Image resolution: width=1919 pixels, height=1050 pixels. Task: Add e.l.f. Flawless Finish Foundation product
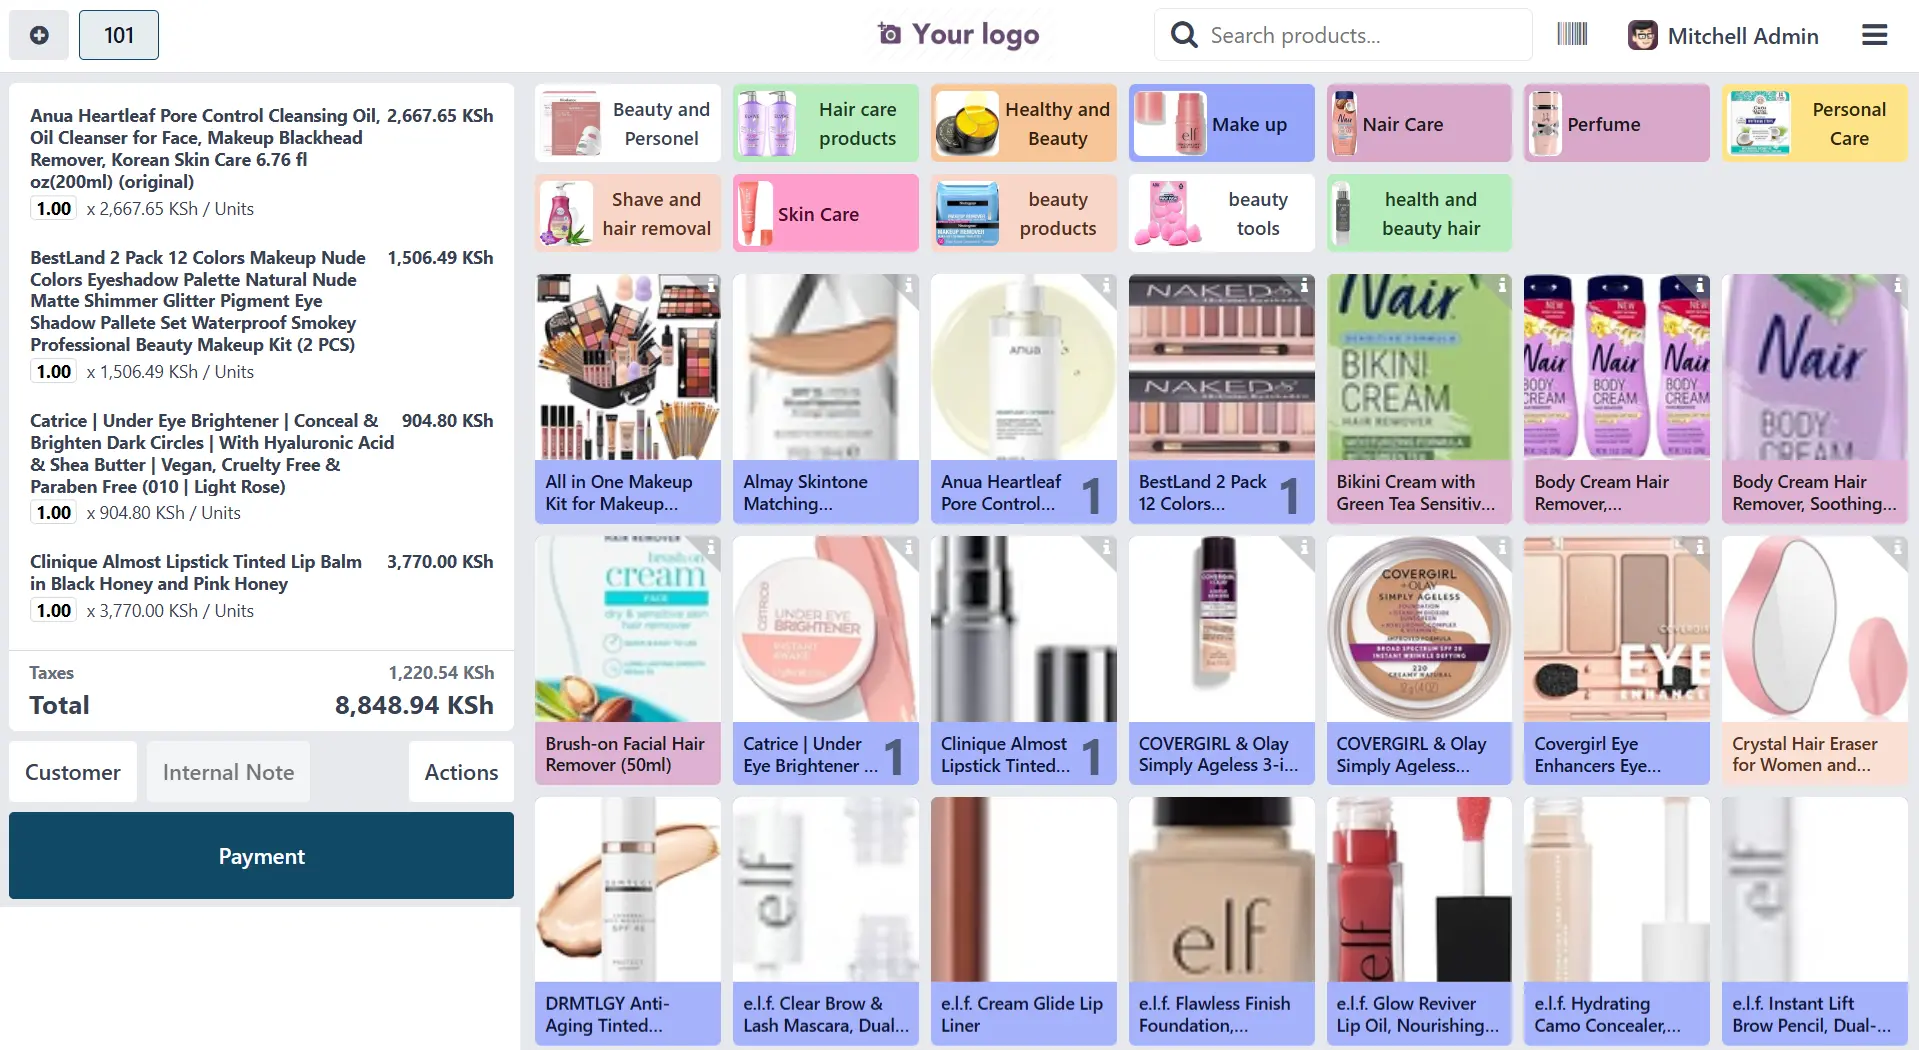pos(1221,921)
